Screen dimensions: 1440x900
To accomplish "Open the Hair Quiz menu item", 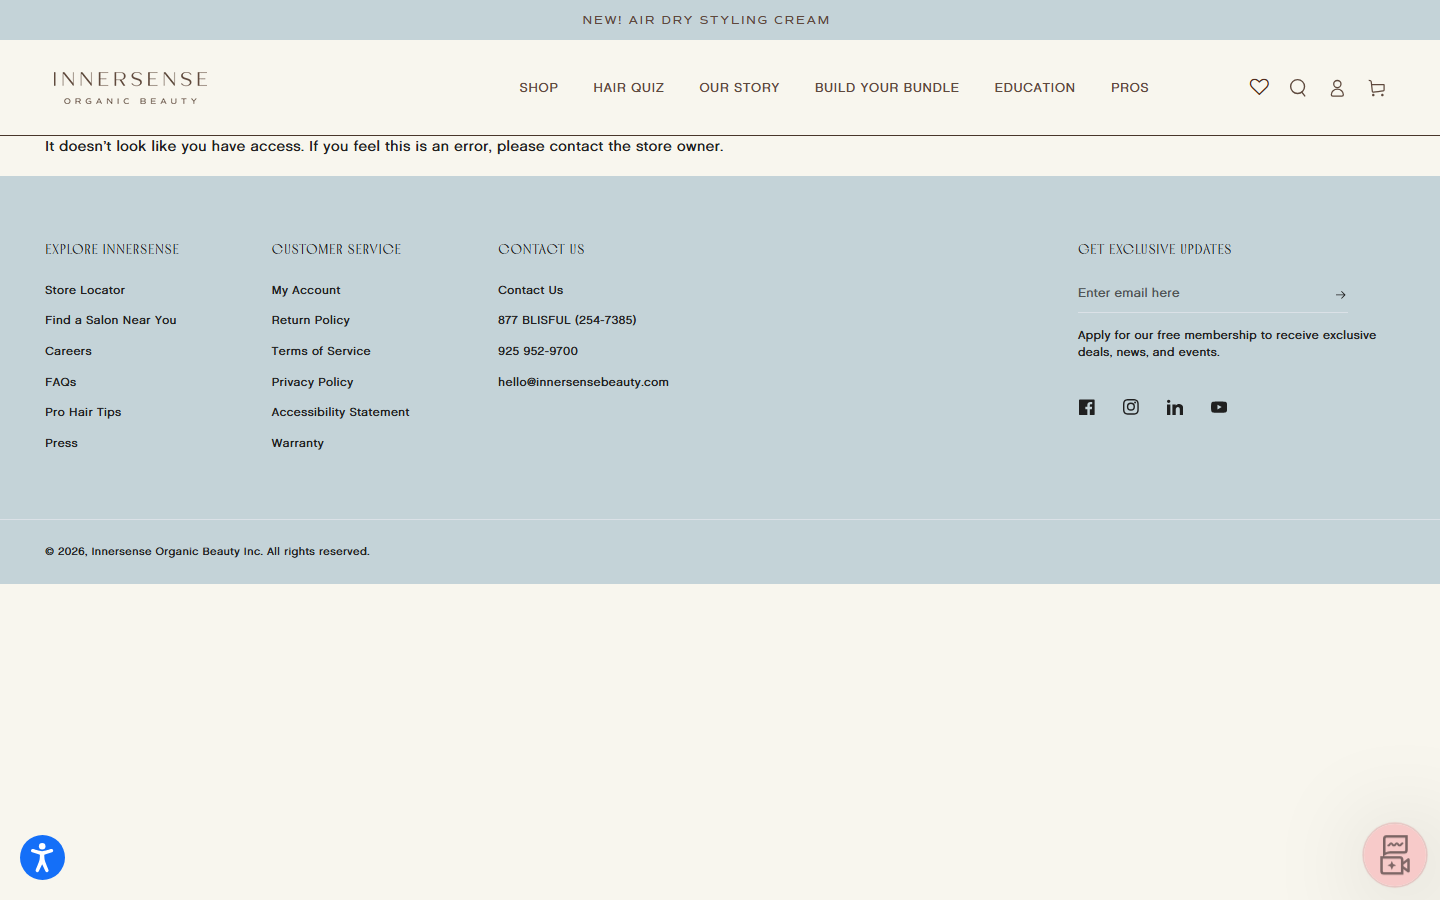I will [629, 88].
